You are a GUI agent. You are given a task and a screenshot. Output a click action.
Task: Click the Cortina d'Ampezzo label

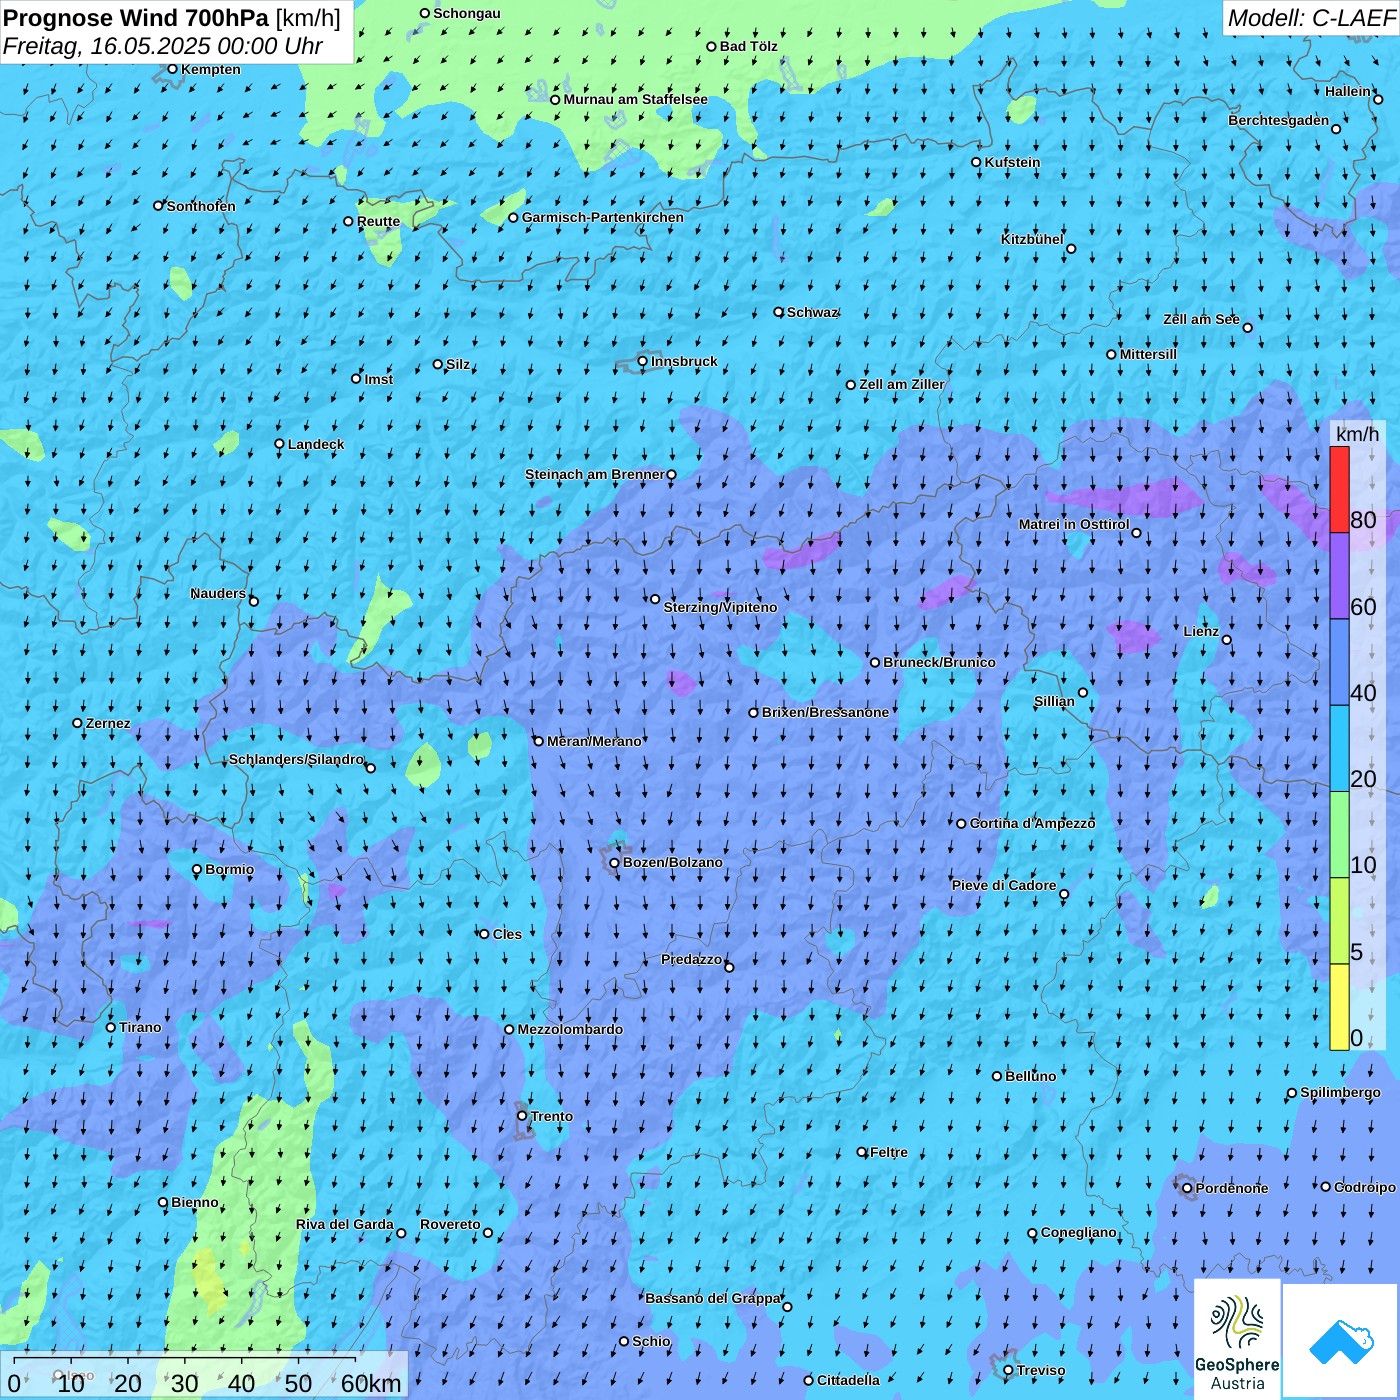tap(1032, 823)
